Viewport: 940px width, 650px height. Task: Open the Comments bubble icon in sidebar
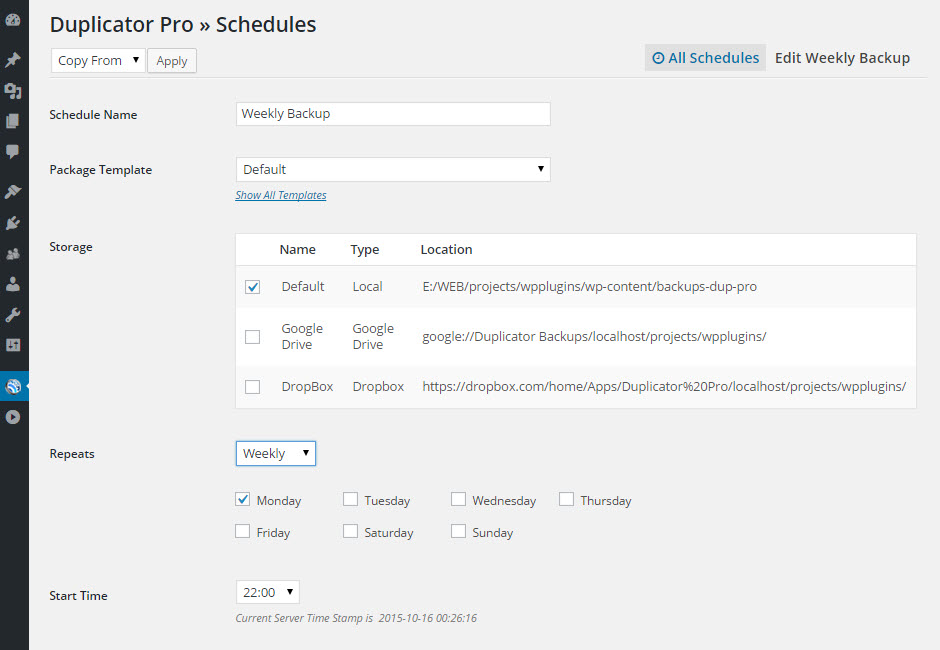13,151
